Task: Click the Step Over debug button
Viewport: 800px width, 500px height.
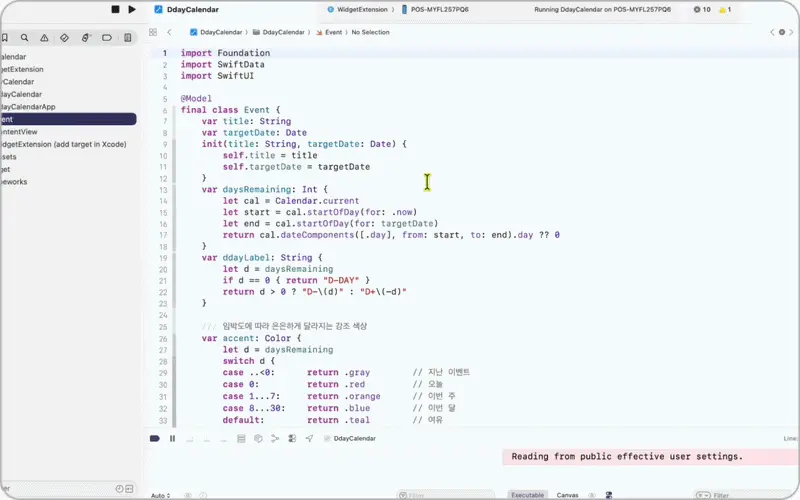Action: point(190,439)
